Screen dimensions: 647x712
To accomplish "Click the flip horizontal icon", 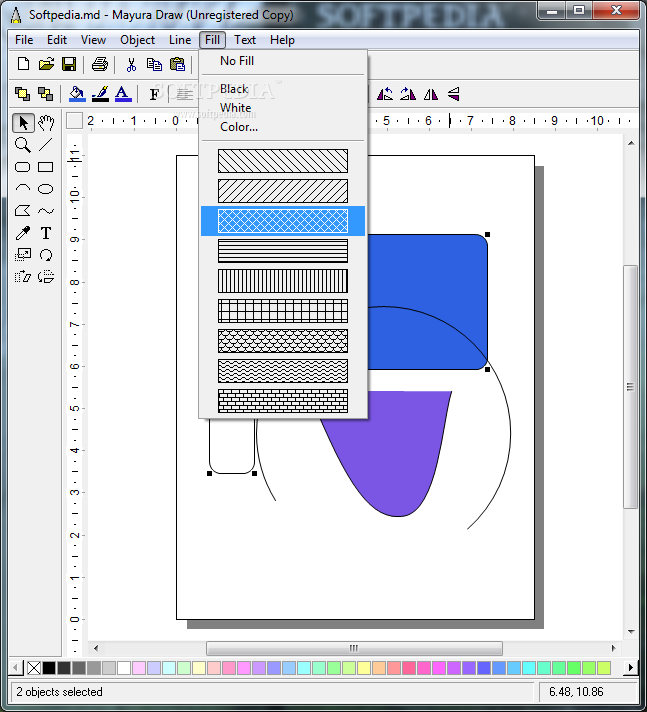I will 430,94.
